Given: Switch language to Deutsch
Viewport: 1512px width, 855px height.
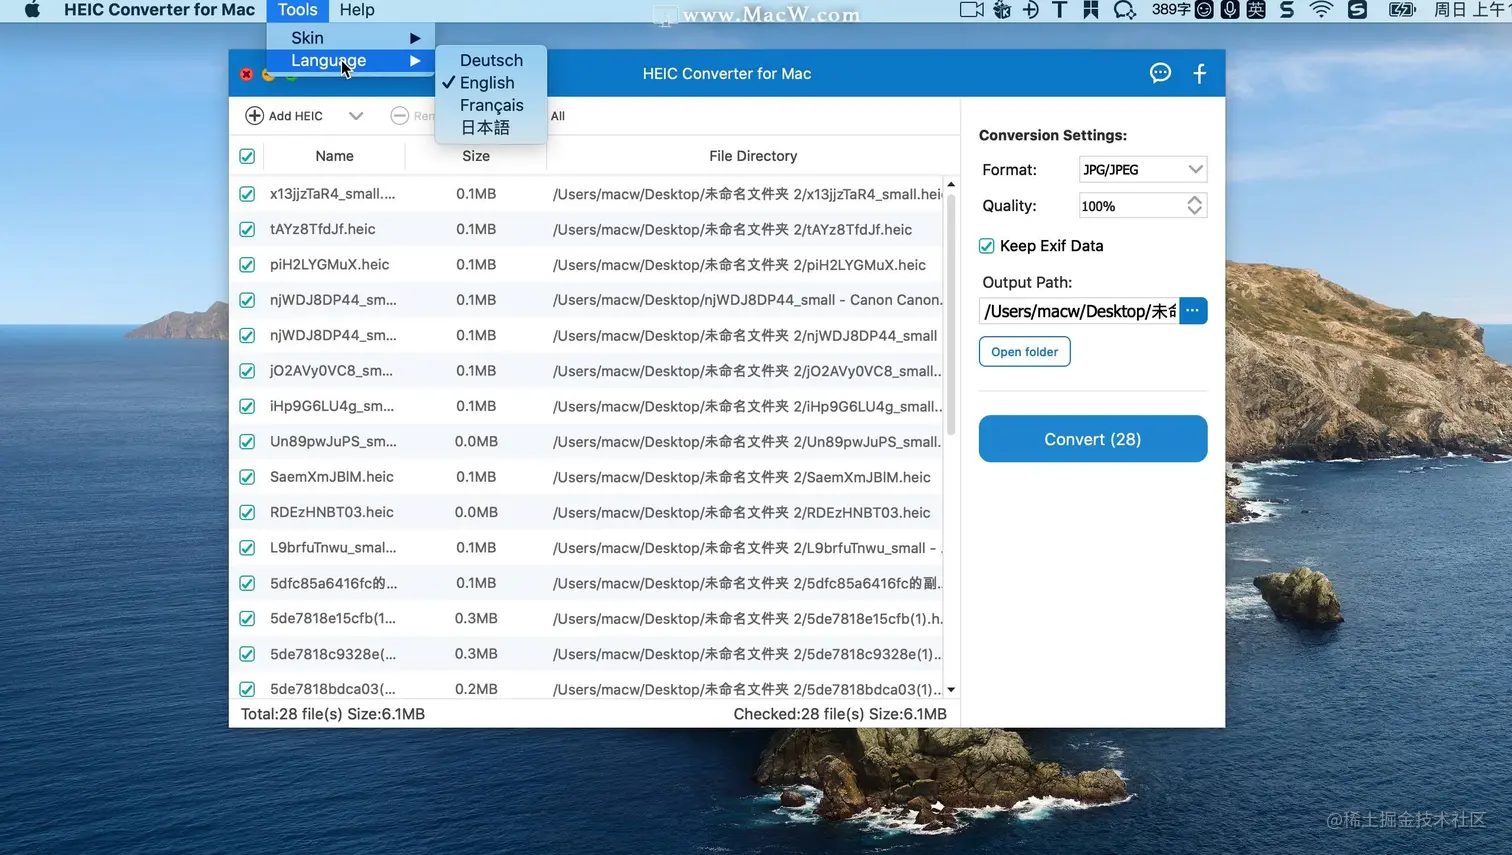Looking at the screenshot, I should [x=491, y=60].
